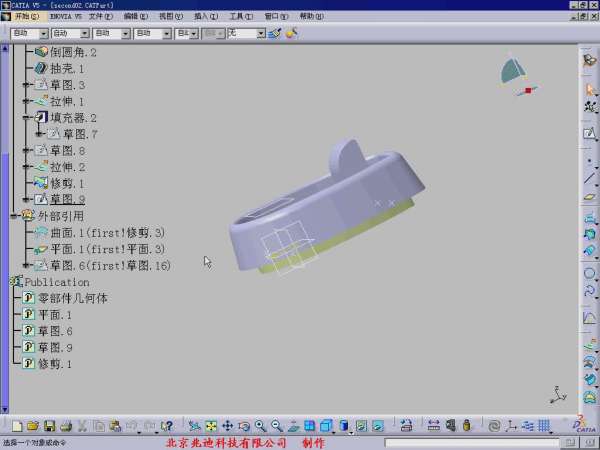Collapse the 外部引用 node
Image resolution: width=600 pixels, height=450 pixels.
click(x=14, y=216)
